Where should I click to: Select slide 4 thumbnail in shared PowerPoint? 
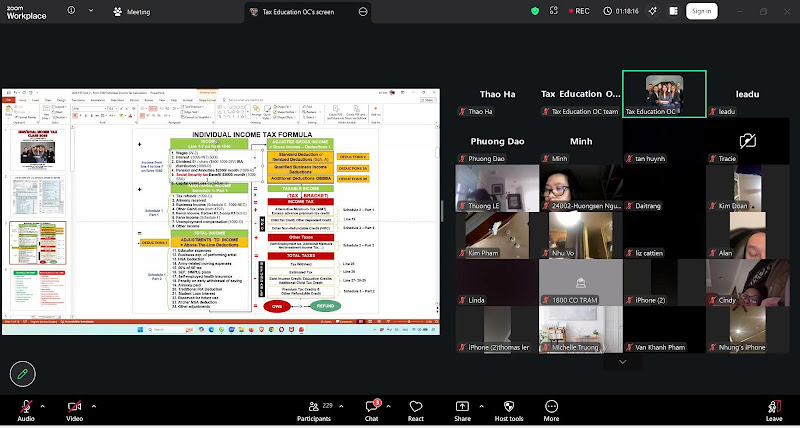coord(38,289)
